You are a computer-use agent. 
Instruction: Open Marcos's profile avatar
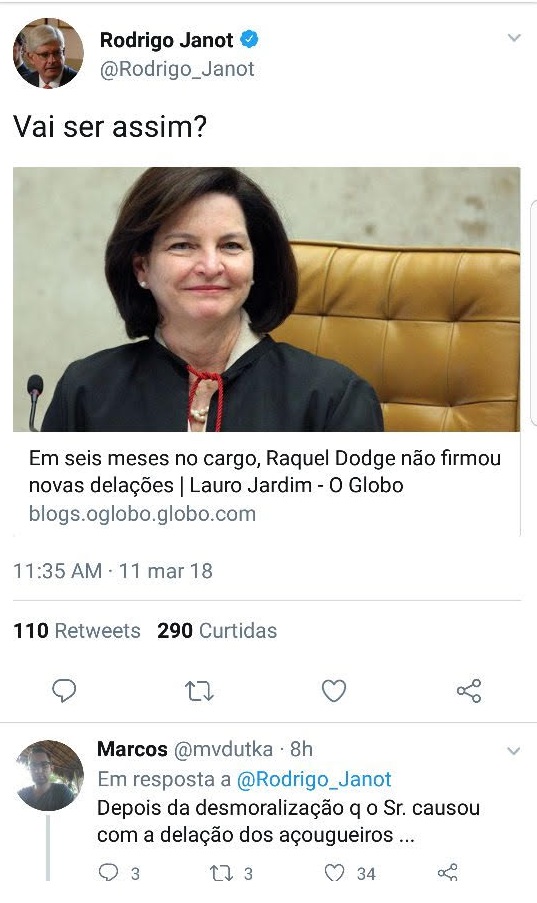[x=50, y=775]
